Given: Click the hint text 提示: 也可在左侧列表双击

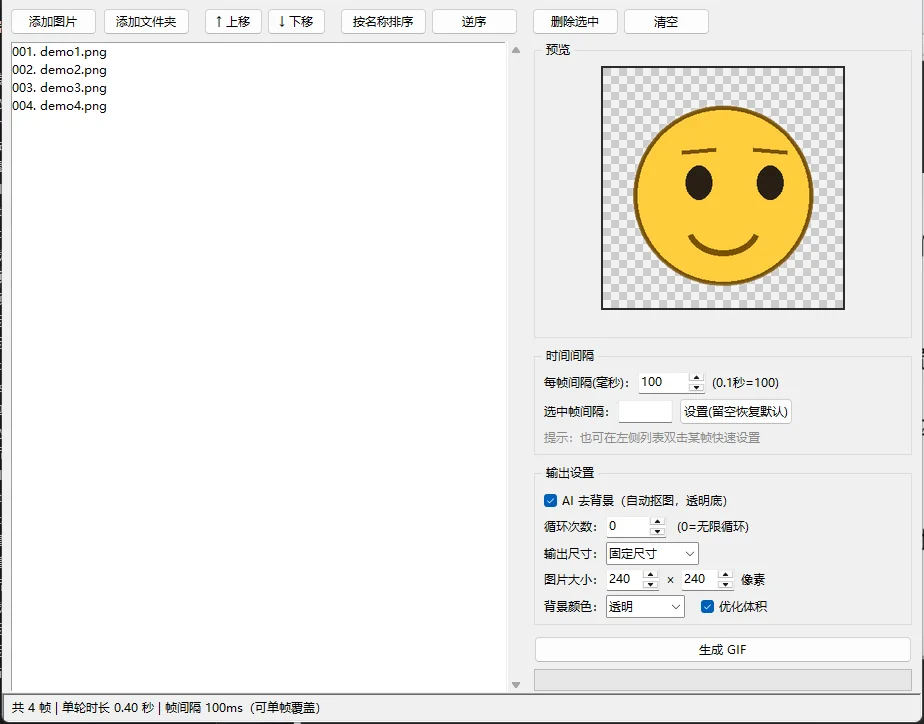Looking at the screenshot, I should pyautogui.click(x=652, y=438).
